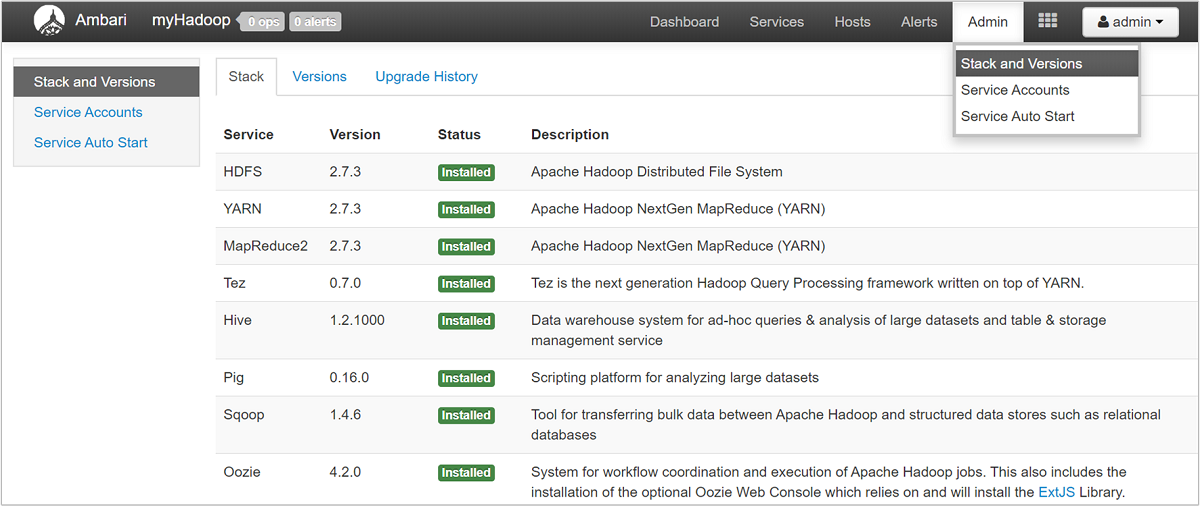Click the 0 ops badge

(x=262, y=22)
